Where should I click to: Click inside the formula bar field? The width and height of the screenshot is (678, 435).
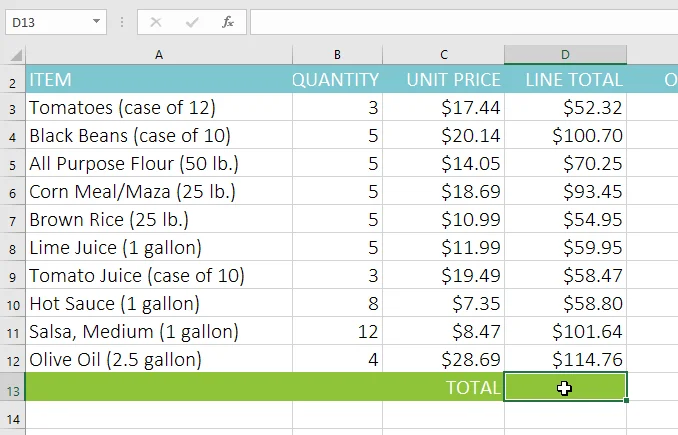click(x=464, y=22)
